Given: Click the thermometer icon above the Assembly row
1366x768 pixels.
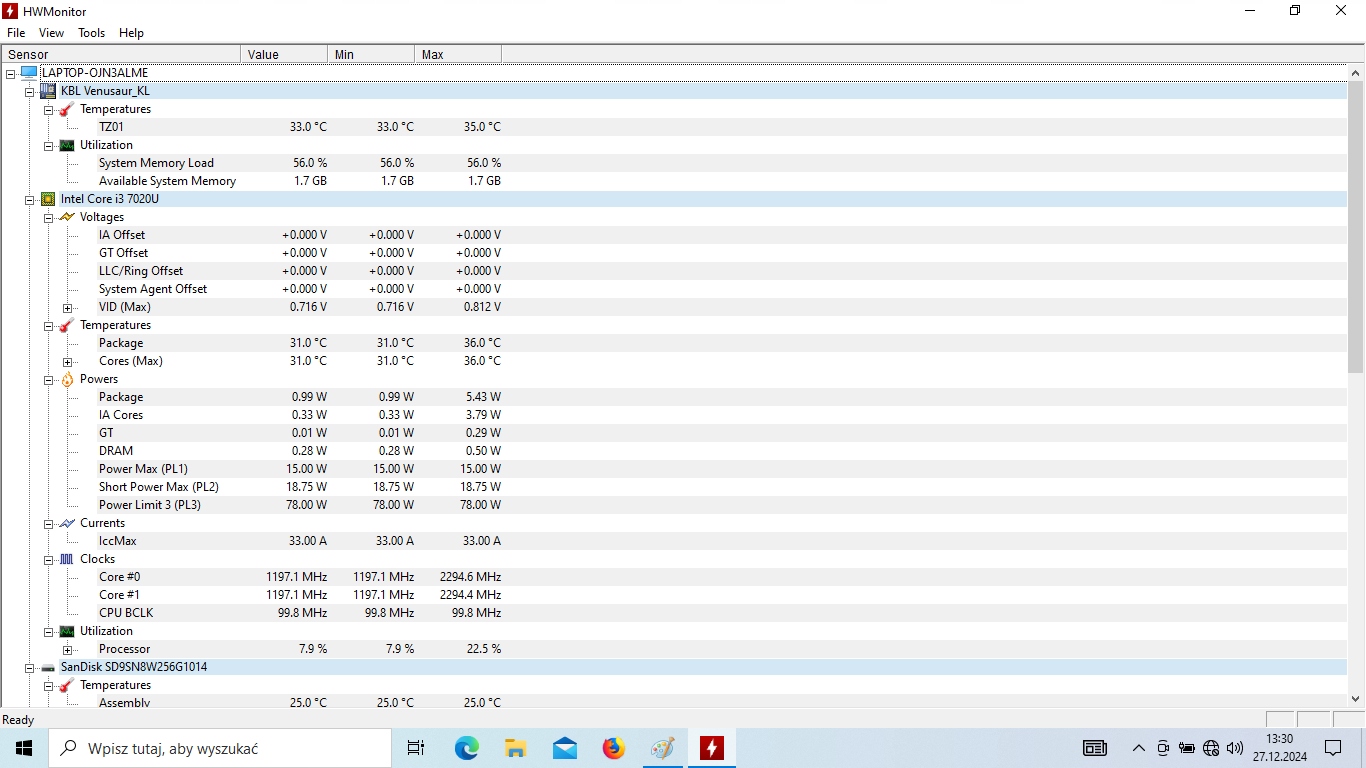Looking at the screenshot, I should [67, 685].
